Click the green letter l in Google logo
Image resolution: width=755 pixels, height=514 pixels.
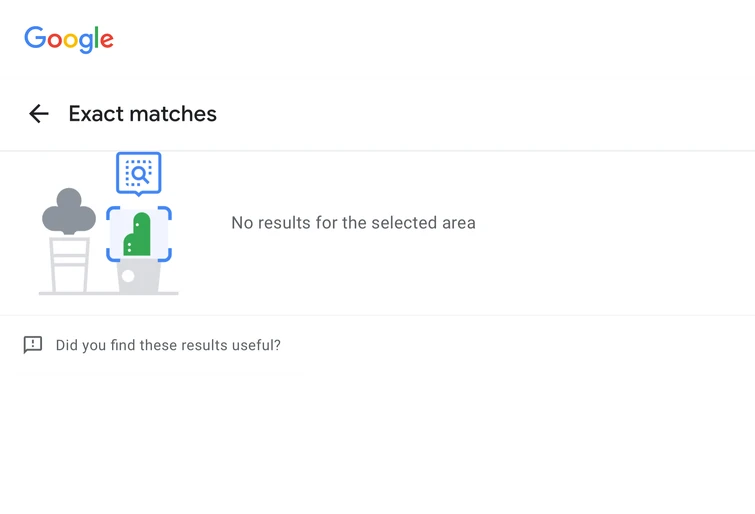96,38
